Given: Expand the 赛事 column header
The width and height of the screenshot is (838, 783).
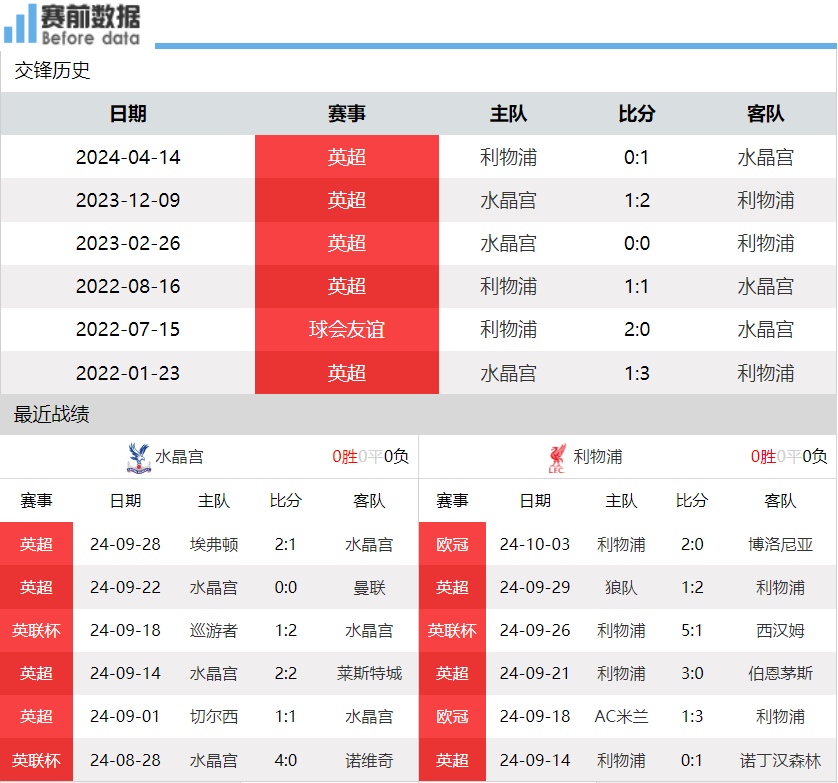Looking at the screenshot, I should click(x=346, y=114).
